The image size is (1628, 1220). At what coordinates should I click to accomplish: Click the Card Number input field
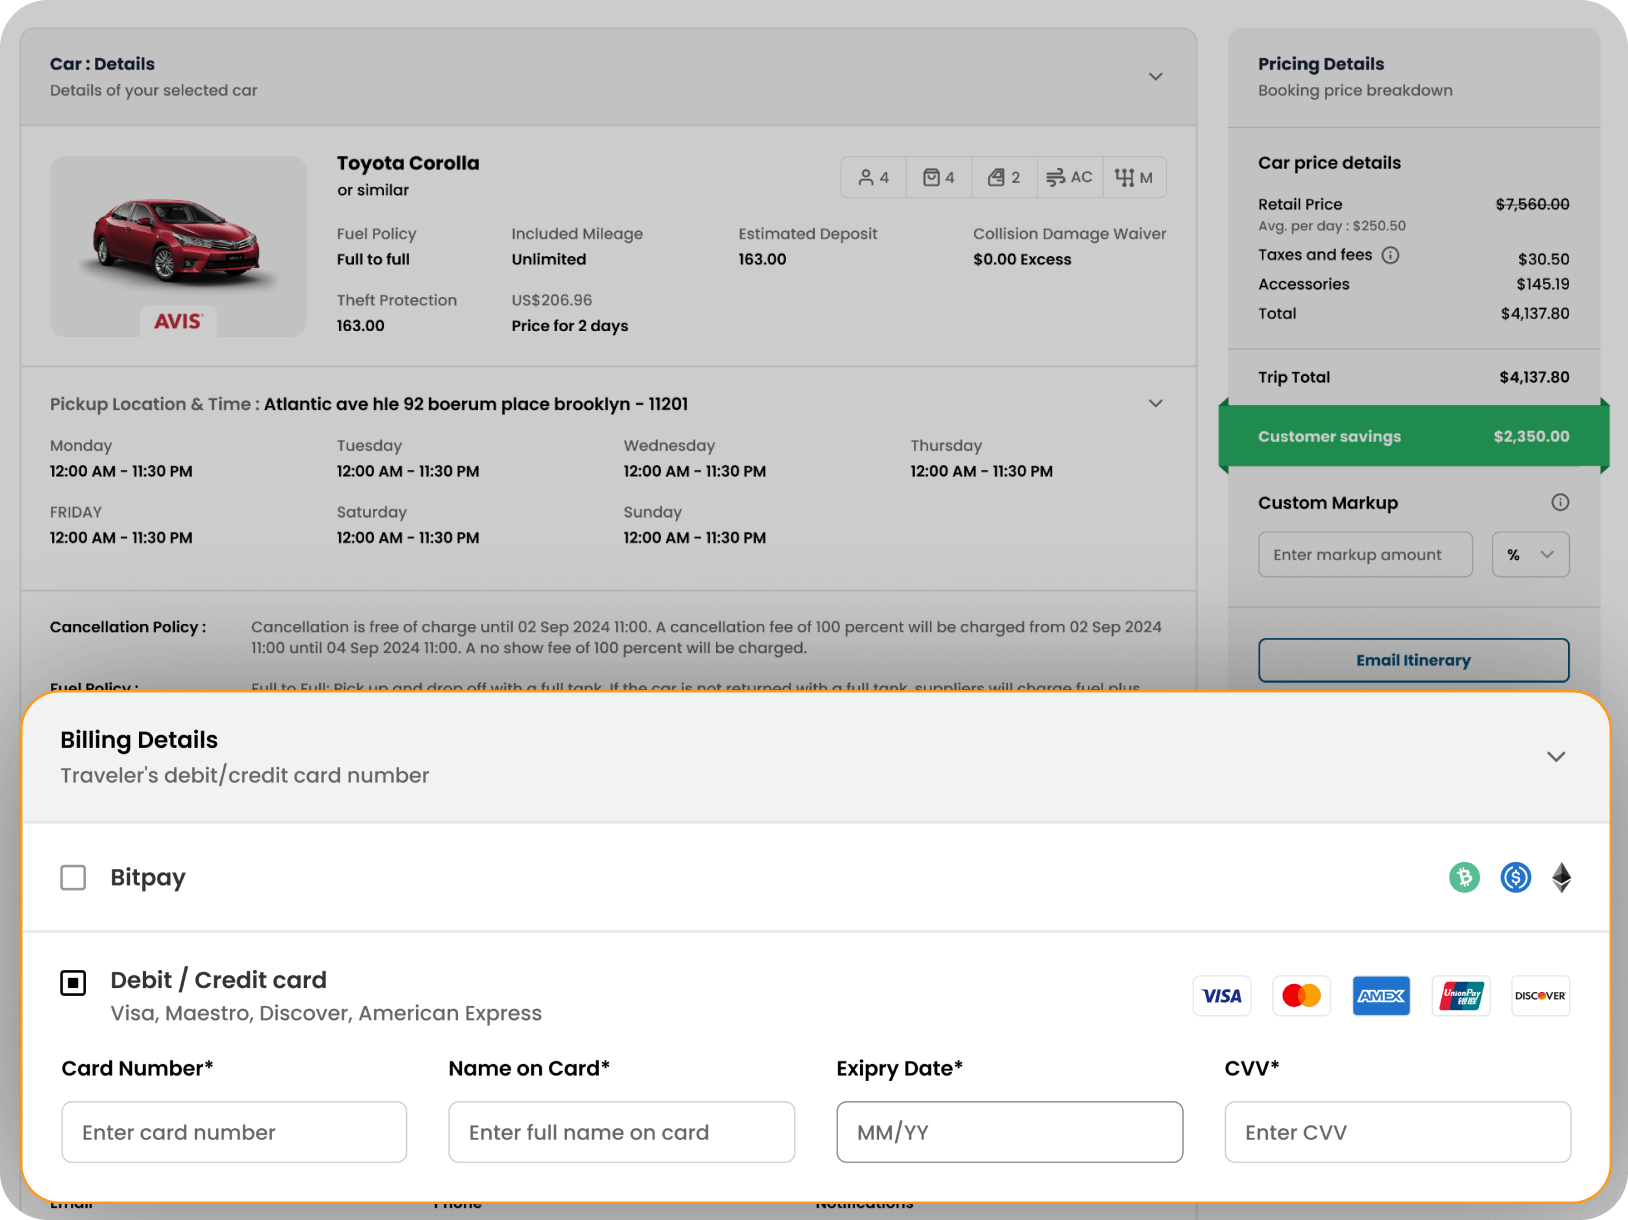point(234,1132)
